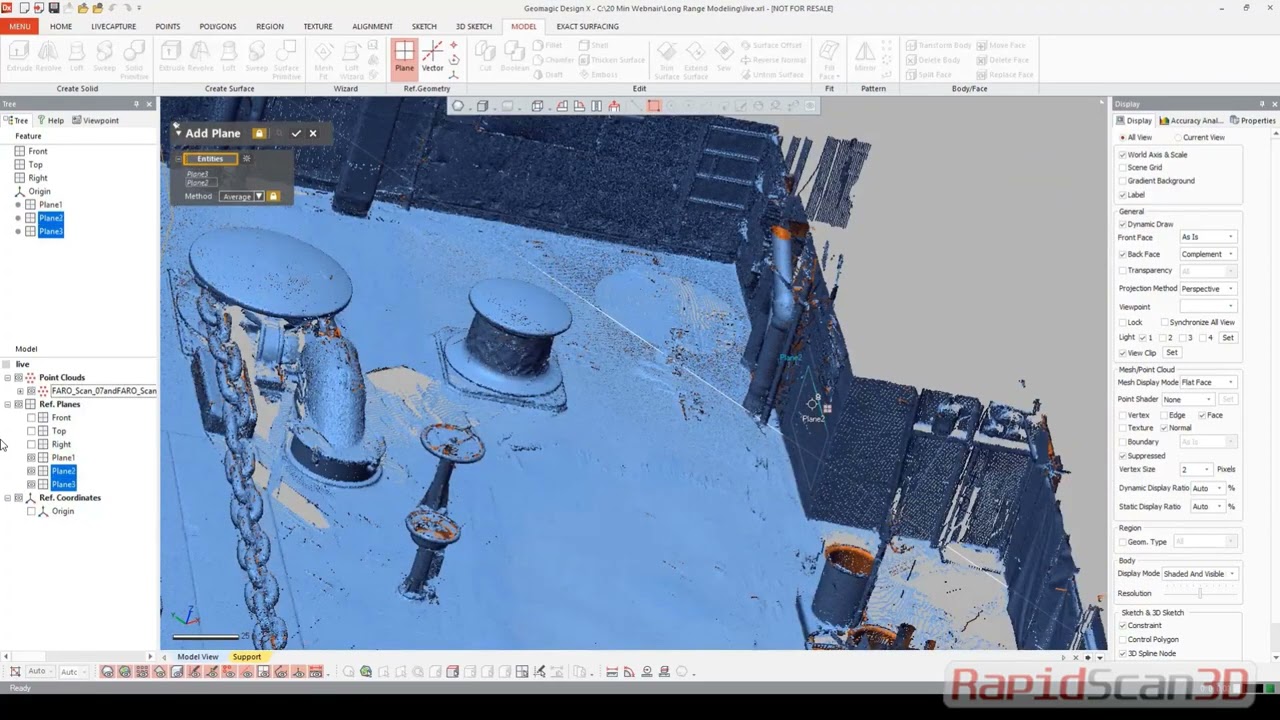Image resolution: width=1280 pixels, height=720 pixels.
Task: Open the Mesh Display Mode dropdown
Action: [1208, 382]
